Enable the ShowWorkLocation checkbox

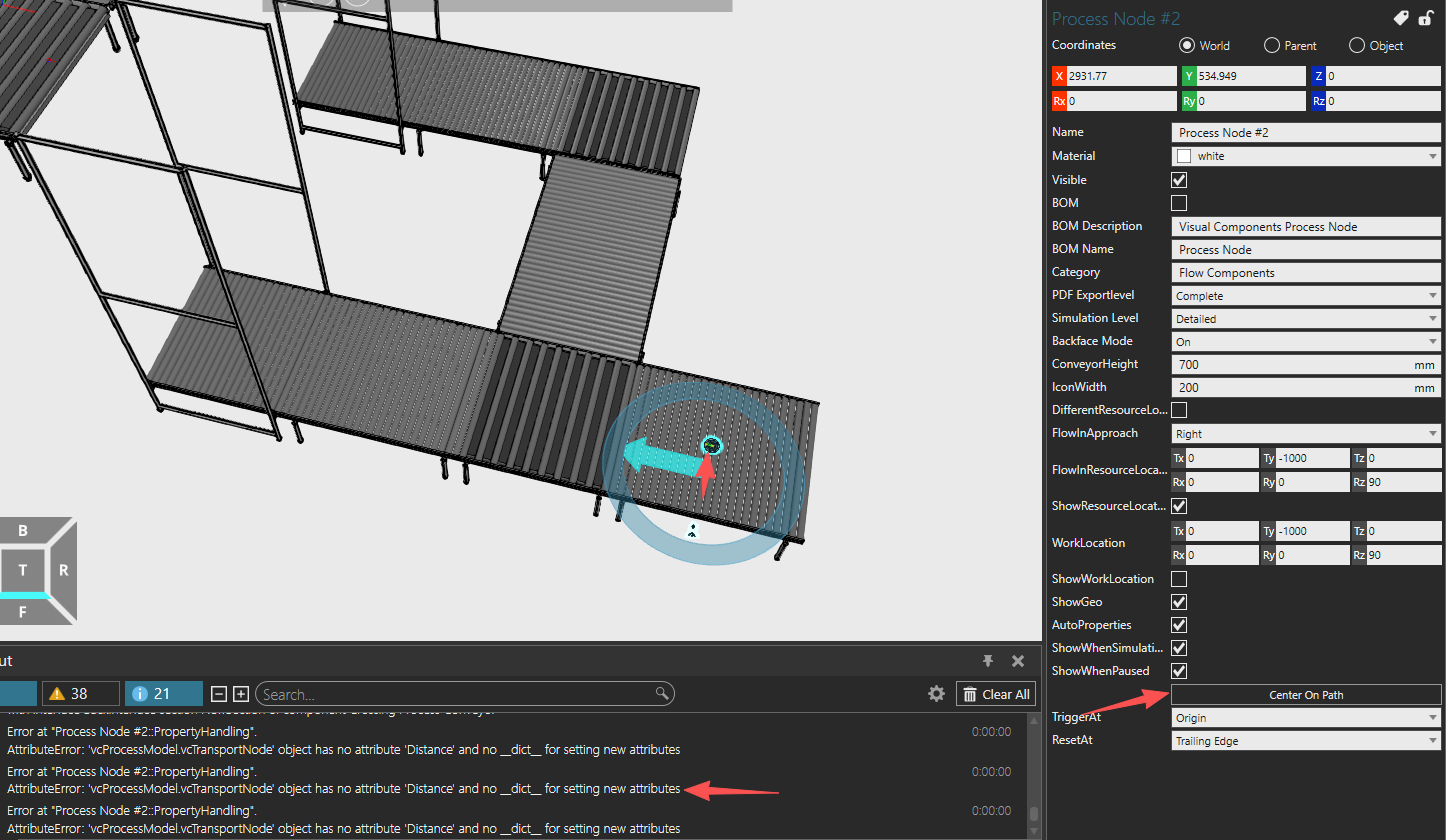(x=1179, y=579)
